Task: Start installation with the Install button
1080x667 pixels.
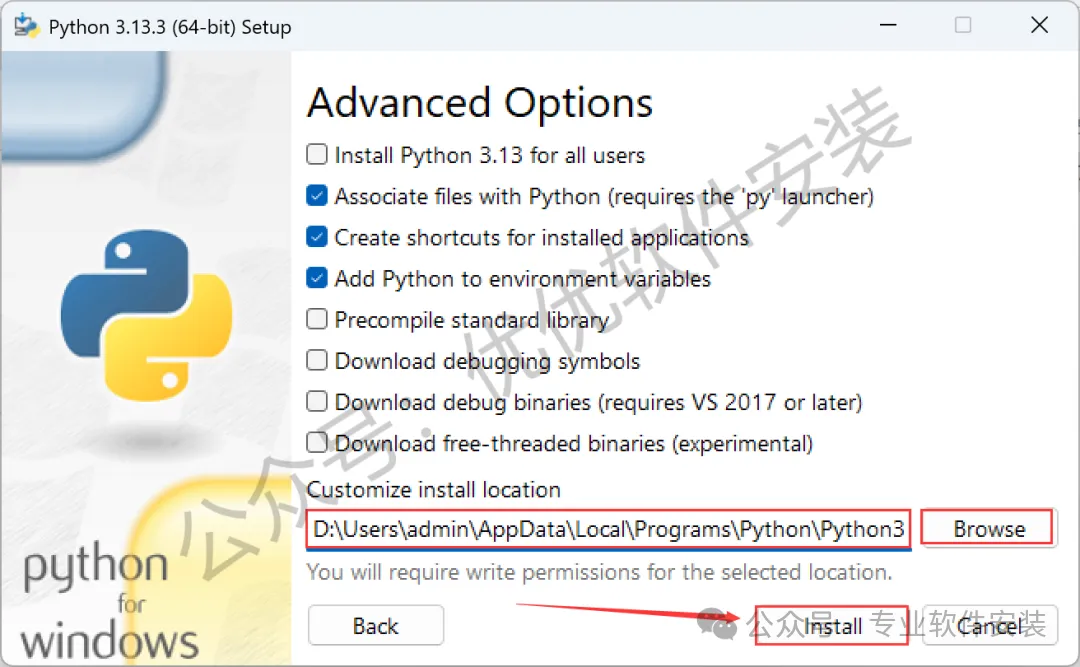Action: point(832,626)
